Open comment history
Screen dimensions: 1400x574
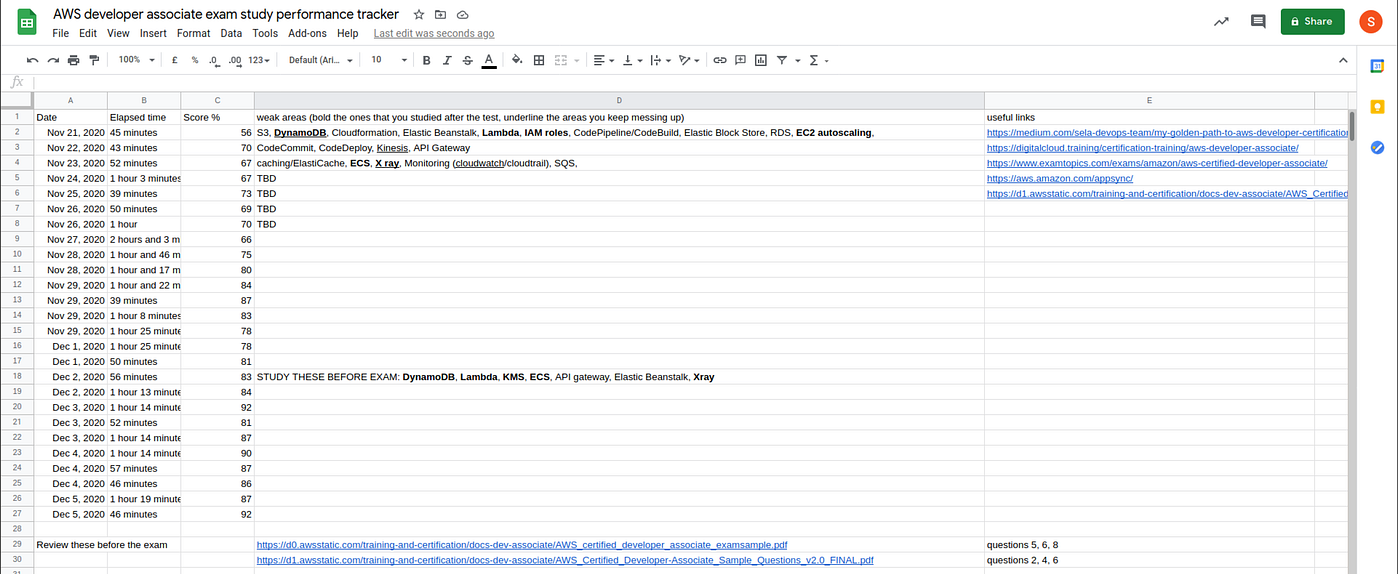[x=1258, y=21]
